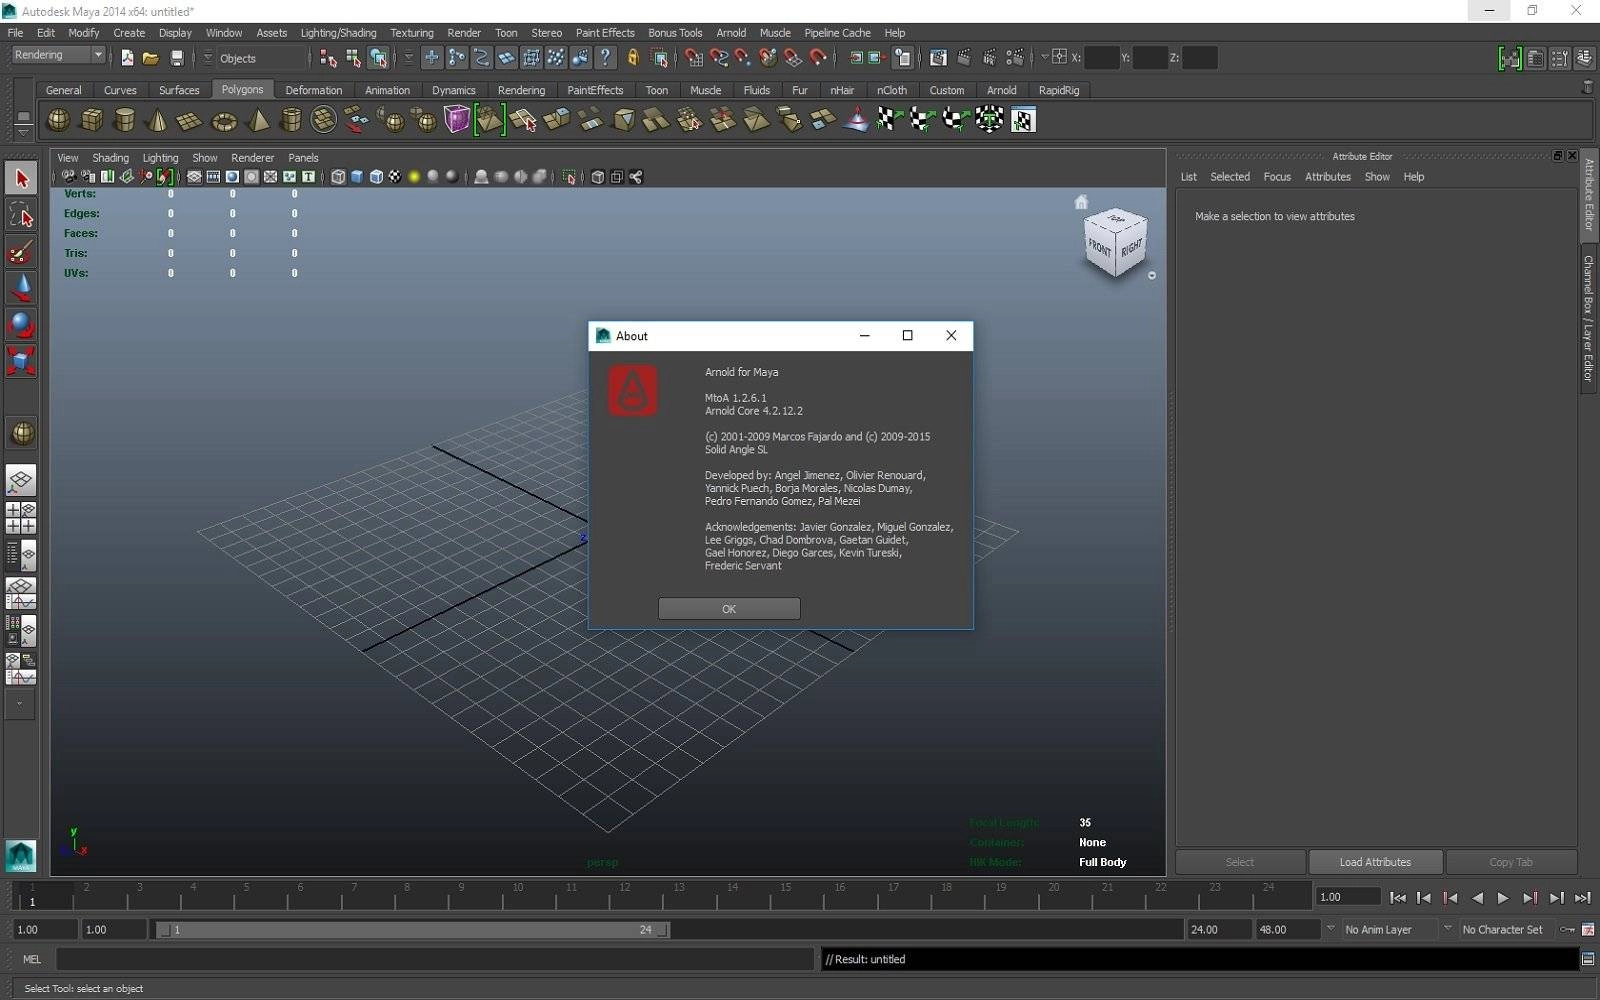The image size is (1600, 1000).
Task: Open the Objects selection mask dropdown
Action: [x=207, y=58]
